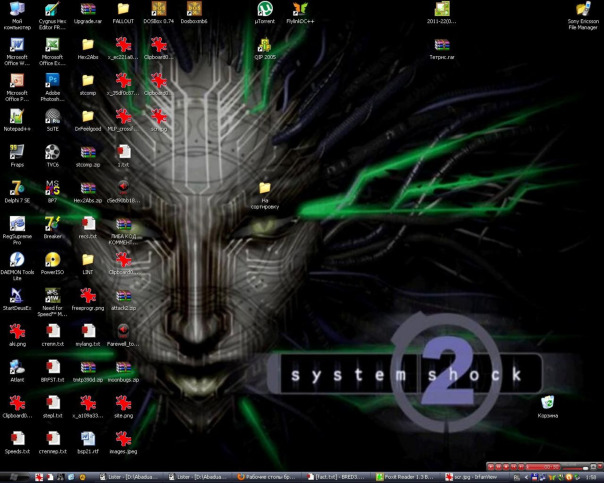
Task: Open the Start menu button
Action: pos(15,477)
